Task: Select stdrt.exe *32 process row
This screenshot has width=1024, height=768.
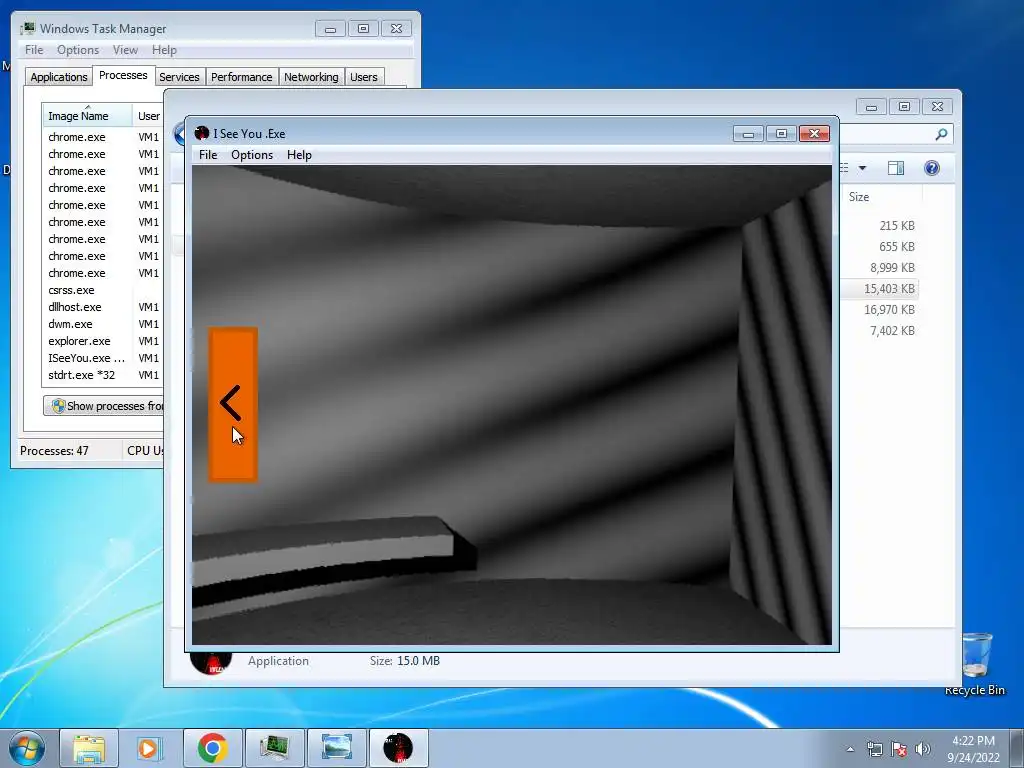Action: pos(103,375)
